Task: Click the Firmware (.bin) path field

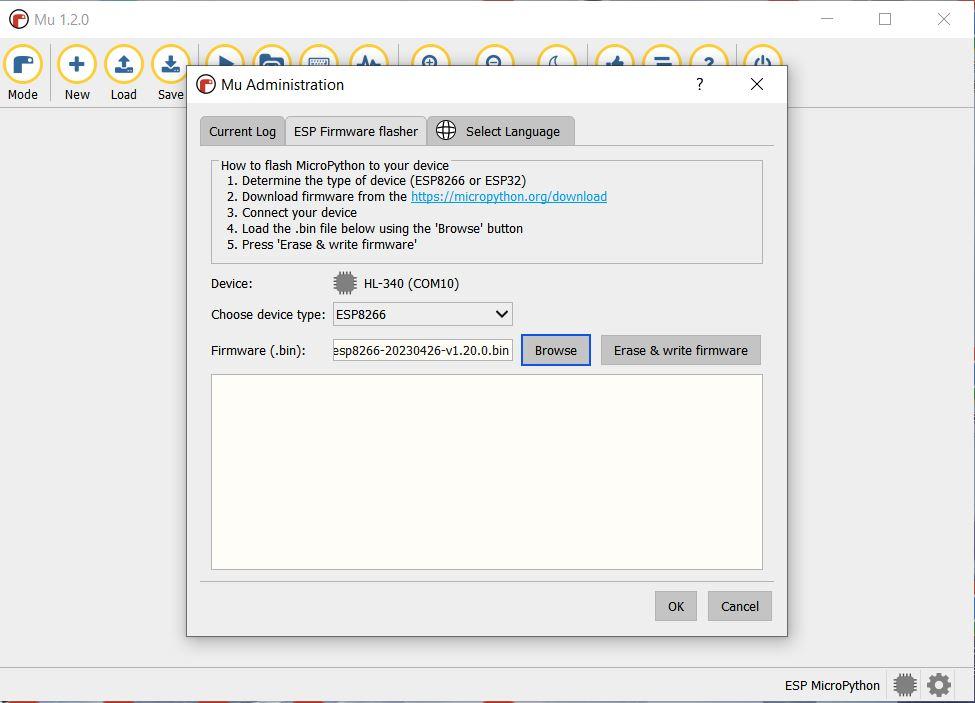Action: [x=423, y=351]
